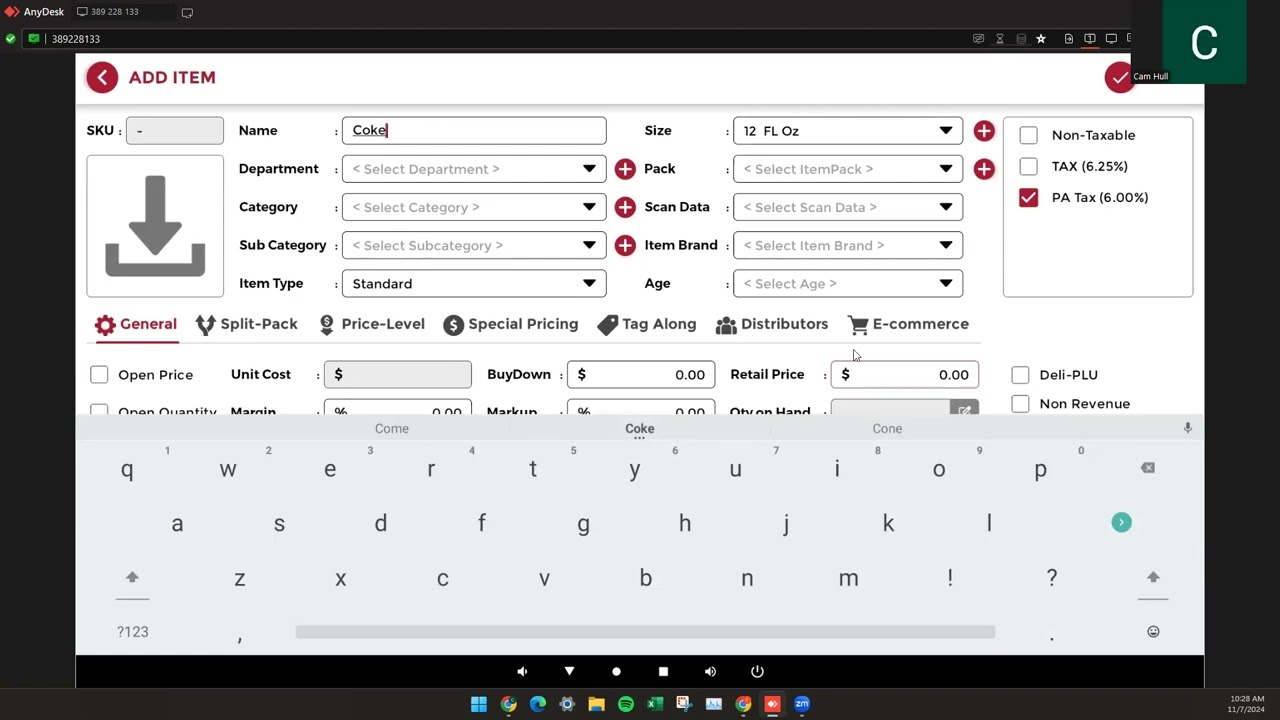Add a new category with the plus icon
The height and width of the screenshot is (720, 1280).
pyautogui.click(x=625, y=207)
